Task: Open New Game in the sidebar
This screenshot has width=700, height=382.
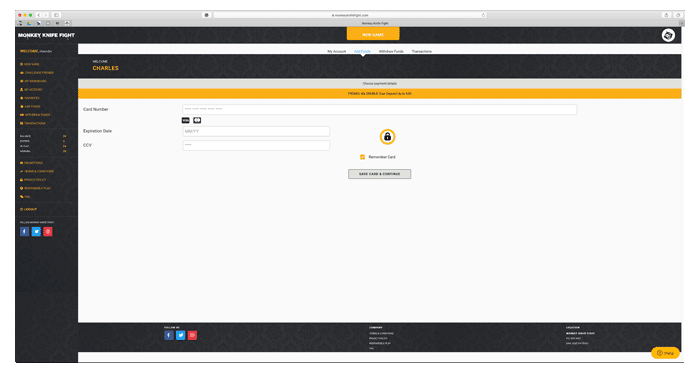Action: (30, 64)
